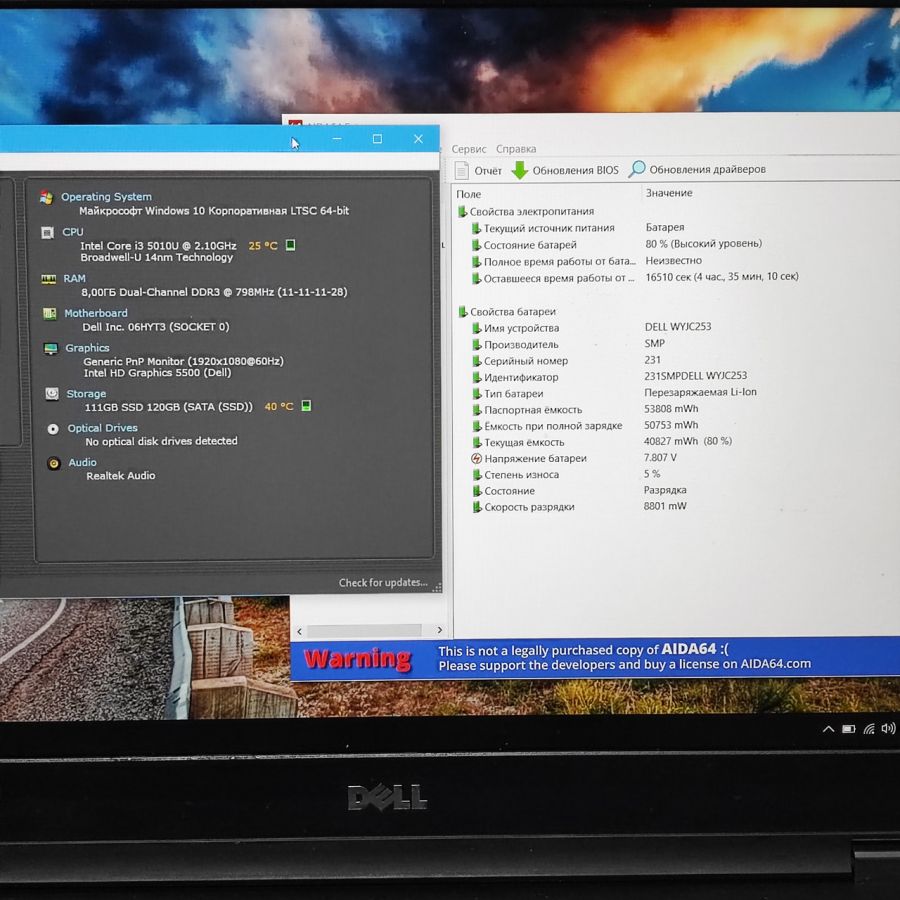The height and width of the screenshot is (900, 900).
Task: Select the Свойства батареи group row
Action: click(x=507, y=312)
